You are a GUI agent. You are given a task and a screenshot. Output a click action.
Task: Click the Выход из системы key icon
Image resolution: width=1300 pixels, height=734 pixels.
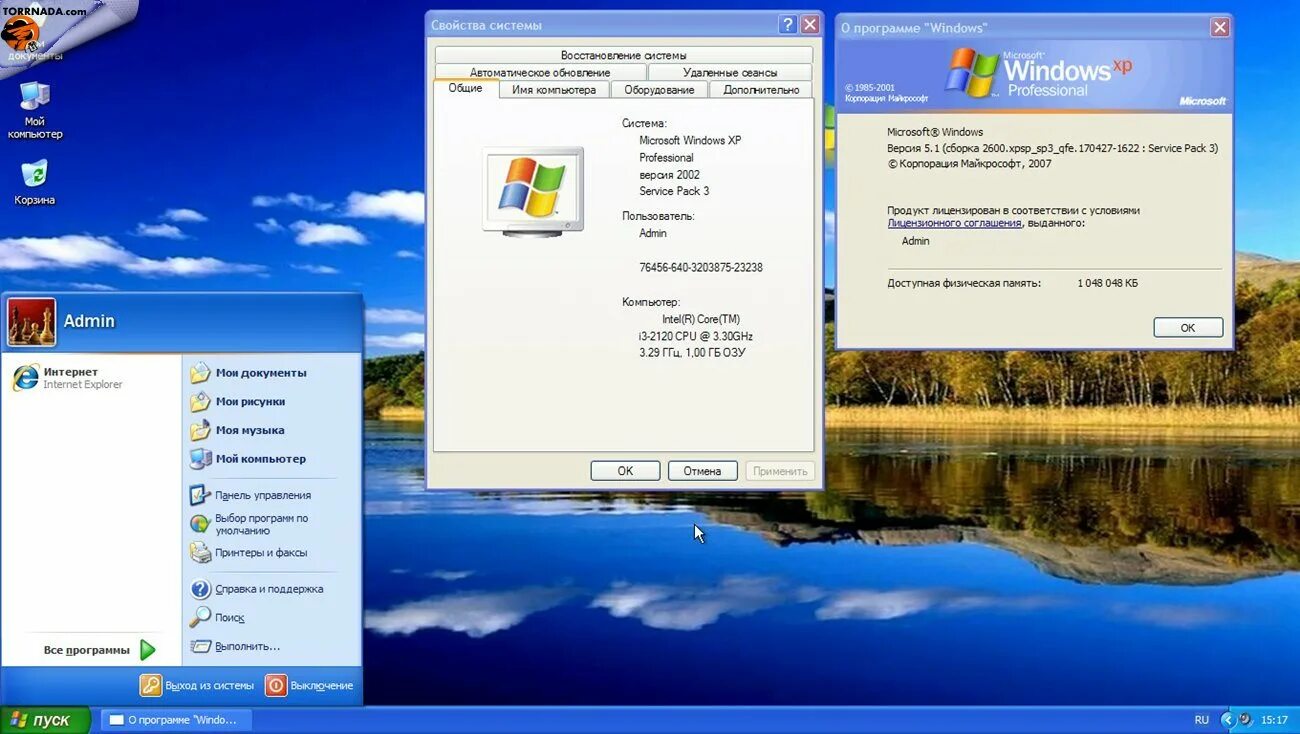pyautogui.click(x=151, y=685)
